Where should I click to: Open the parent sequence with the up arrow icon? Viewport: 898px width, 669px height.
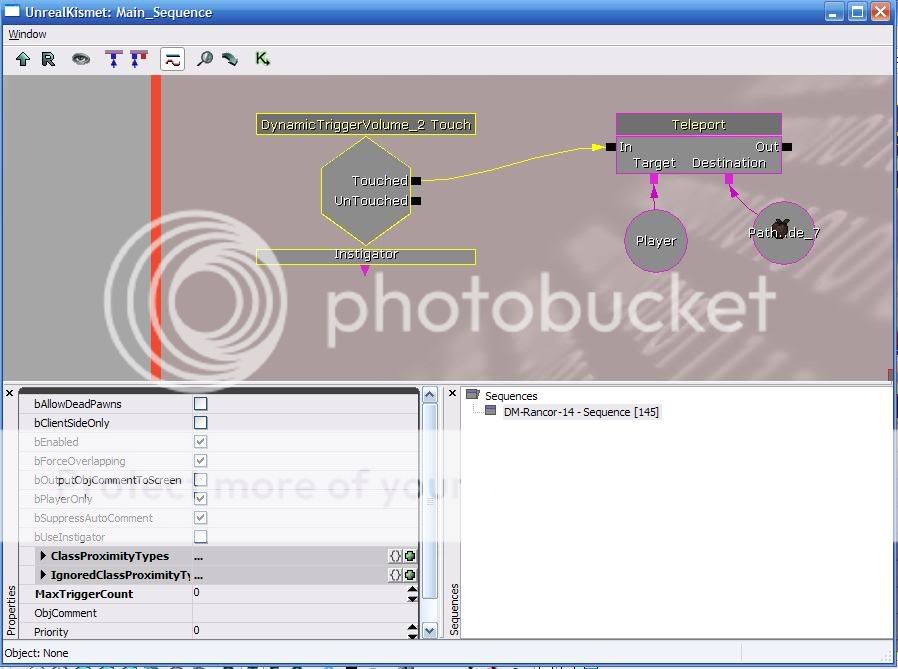(x=22, y=59)
